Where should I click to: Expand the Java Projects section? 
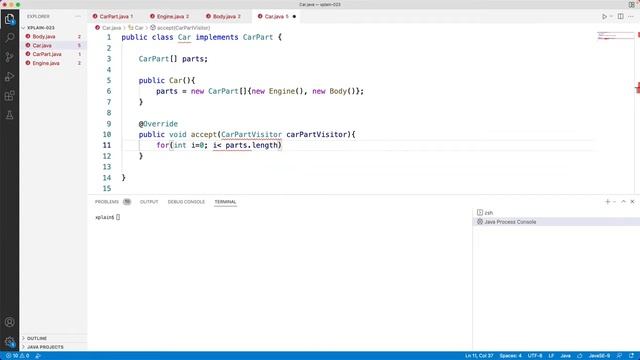[53, 347]
